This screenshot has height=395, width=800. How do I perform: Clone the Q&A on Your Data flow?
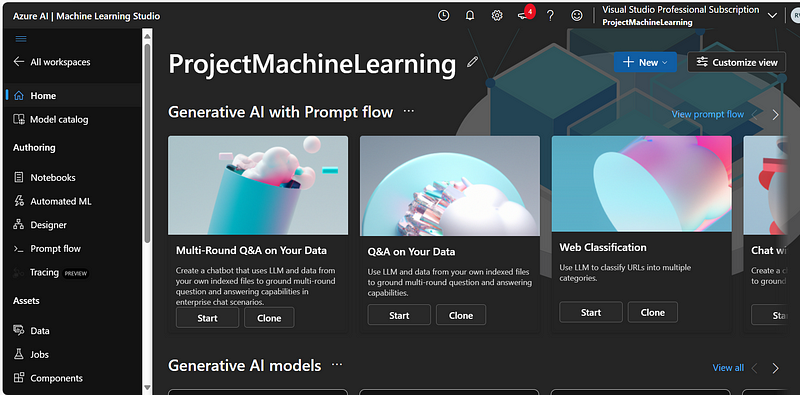(x=461, y=315)
